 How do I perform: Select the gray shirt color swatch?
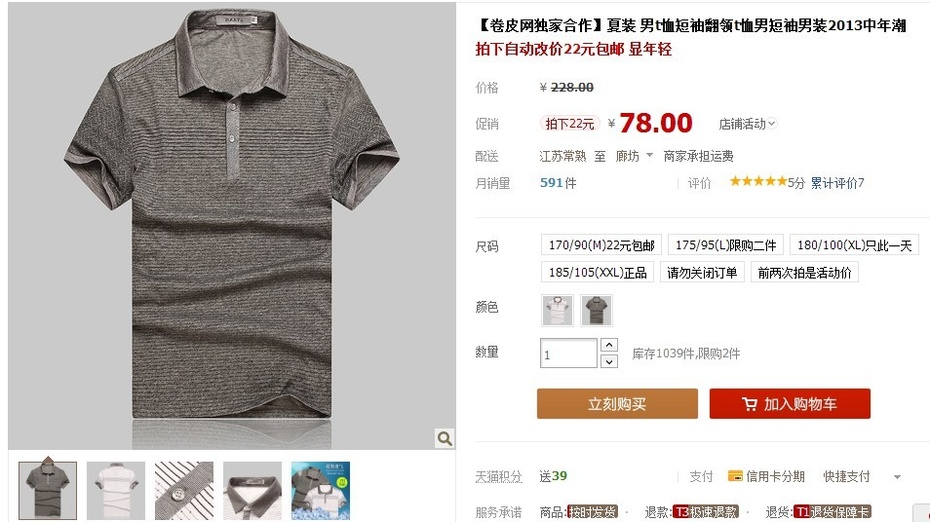point(596,310)
